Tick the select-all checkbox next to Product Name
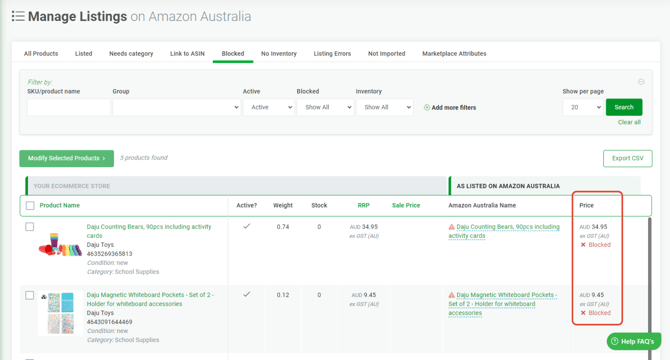670x360 pixels. point(30,205)
